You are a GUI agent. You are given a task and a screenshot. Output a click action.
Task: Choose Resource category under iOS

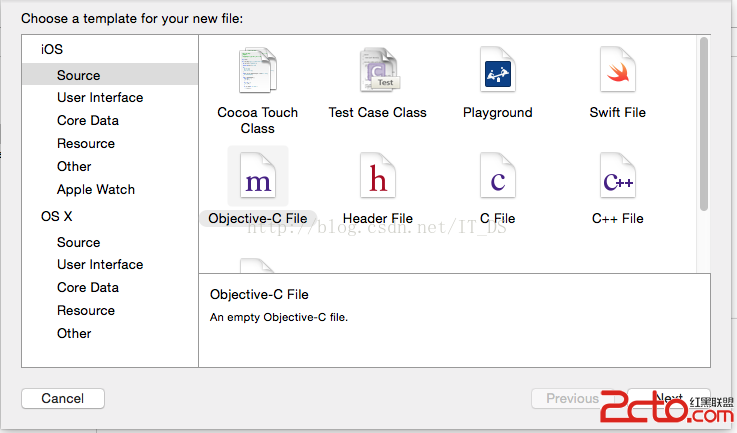[x=86, y=143]
